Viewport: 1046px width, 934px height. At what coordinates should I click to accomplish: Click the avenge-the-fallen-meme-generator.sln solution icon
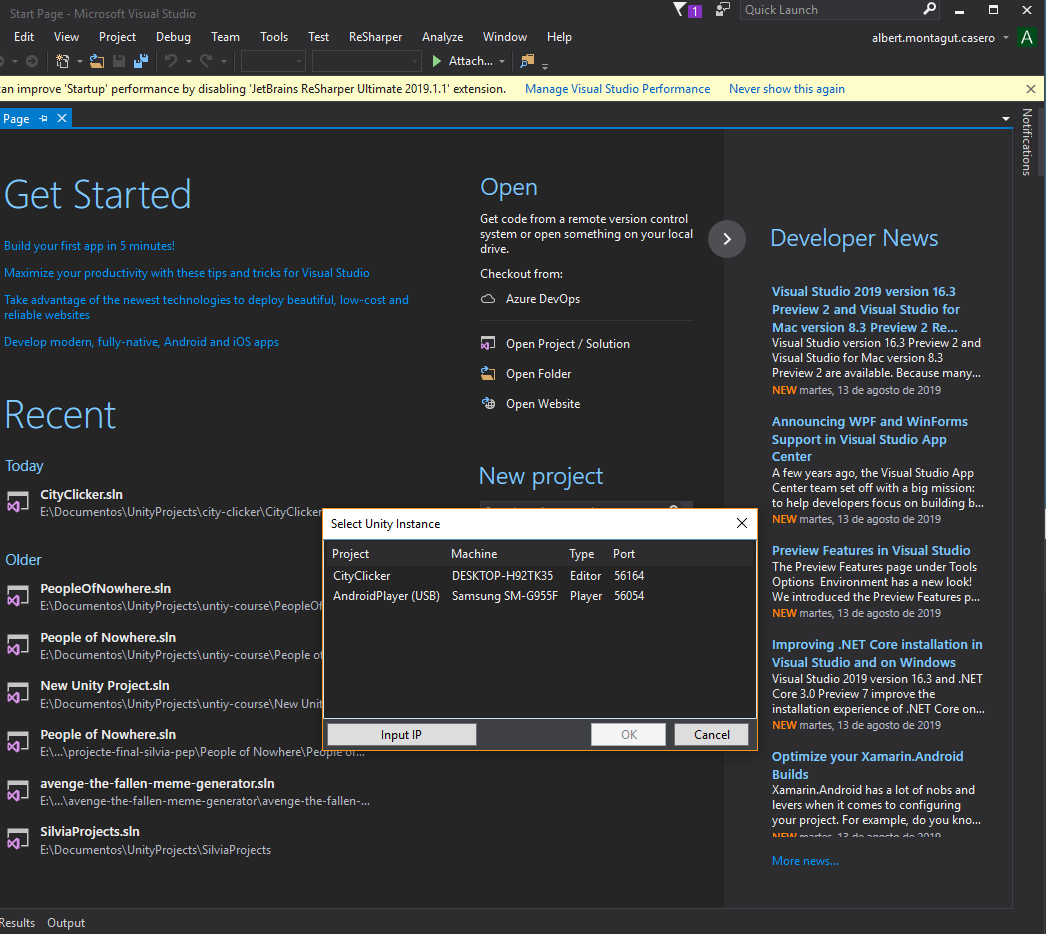(x=18, y=791)
